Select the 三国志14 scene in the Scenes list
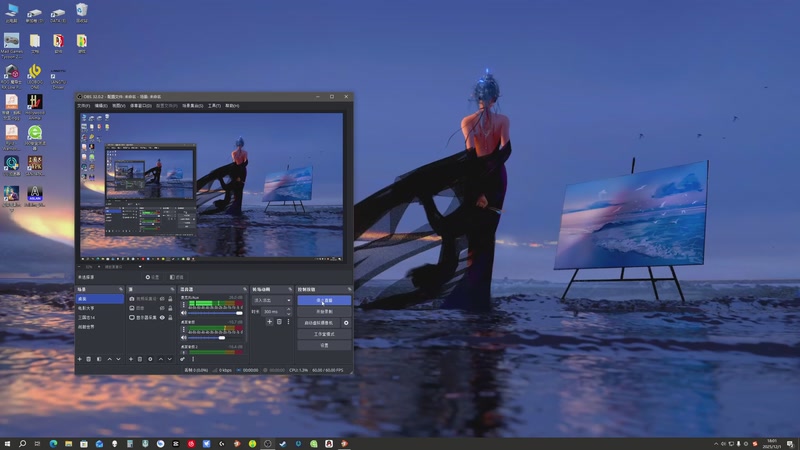 100,317
